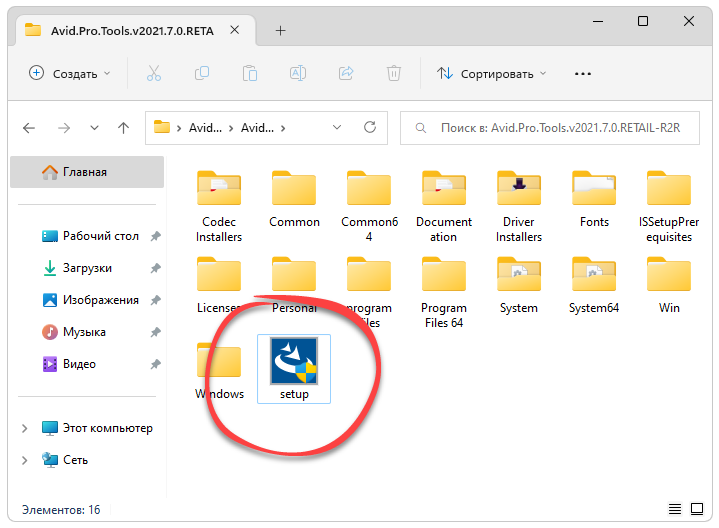Expand Этот компьютер tree node

[24, 428]
